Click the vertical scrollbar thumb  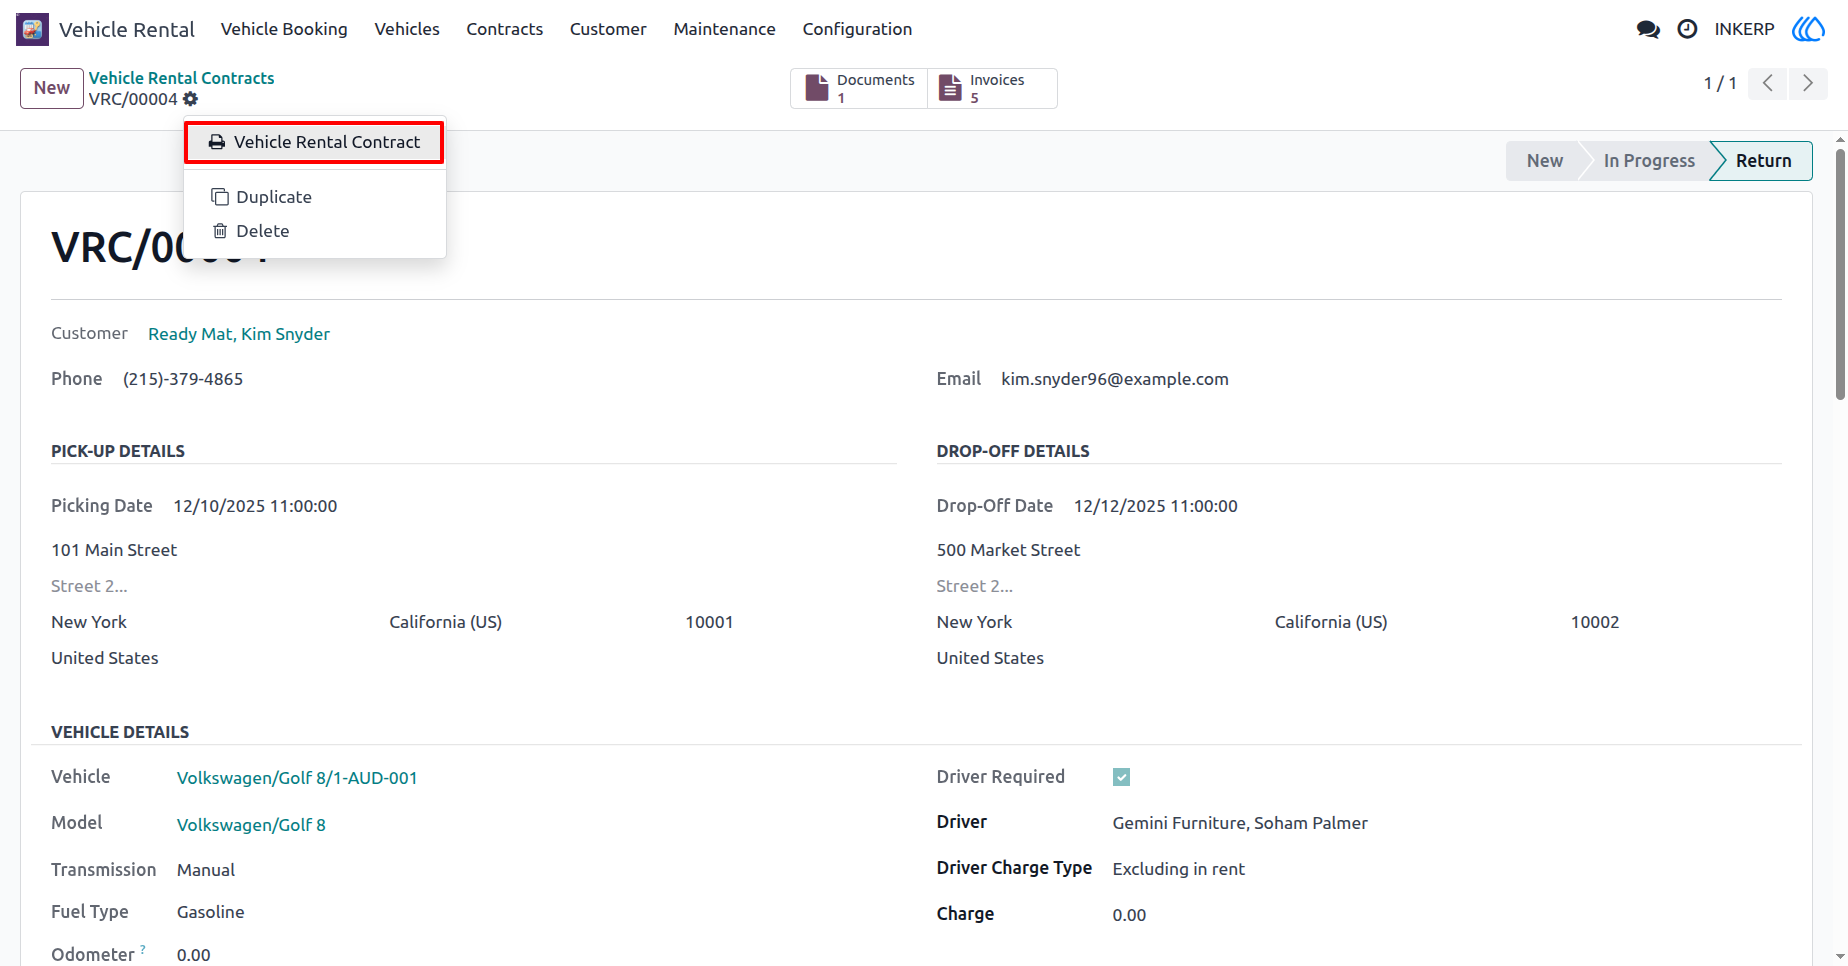coord(1840,275)
